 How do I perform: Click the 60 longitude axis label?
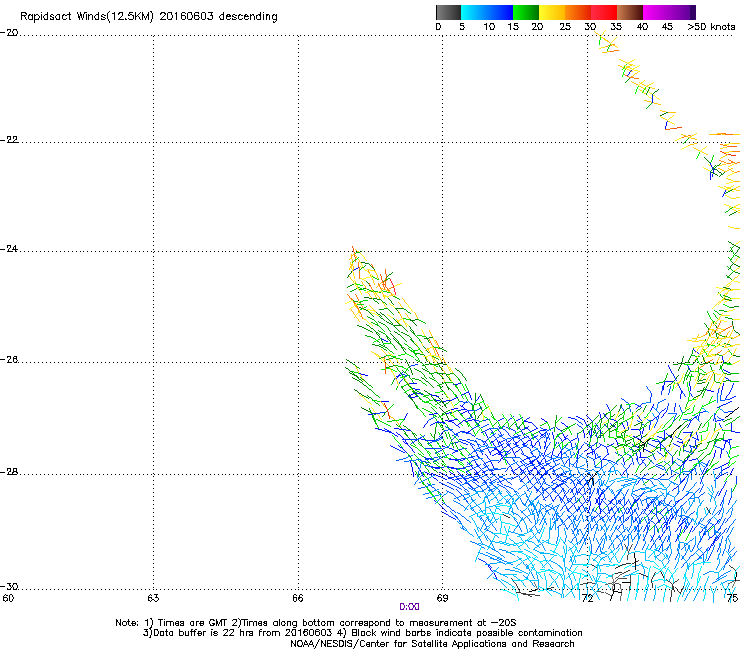pyautogui.click(x=8, y=599)
